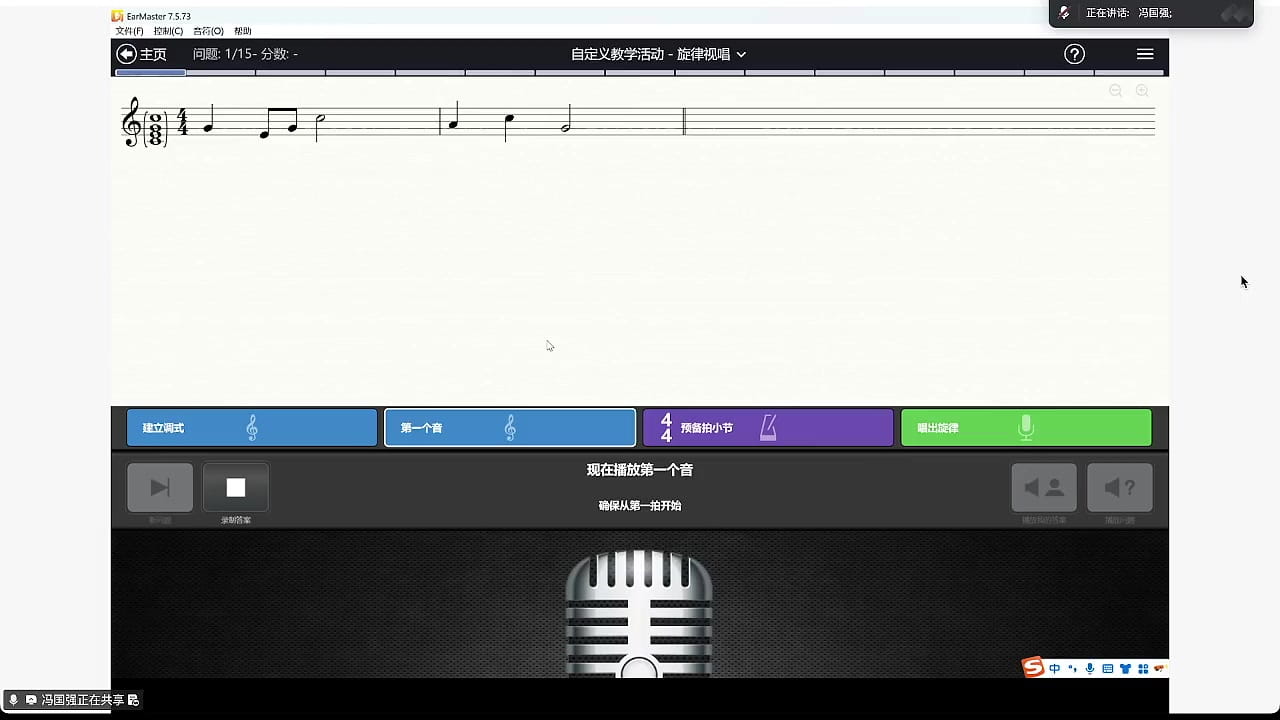Open Sogou skin shirt icon
The image size is (1280, 720).
[1125, 668]
